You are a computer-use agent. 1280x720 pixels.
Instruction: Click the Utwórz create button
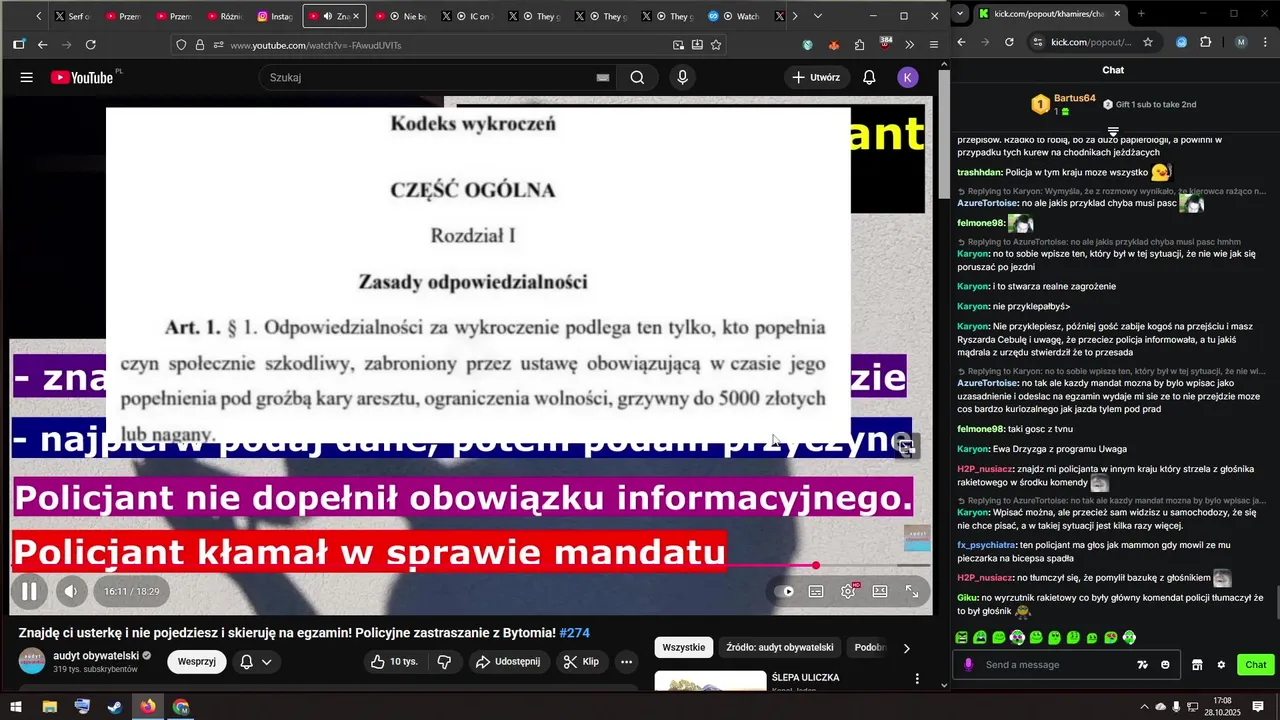815,77
